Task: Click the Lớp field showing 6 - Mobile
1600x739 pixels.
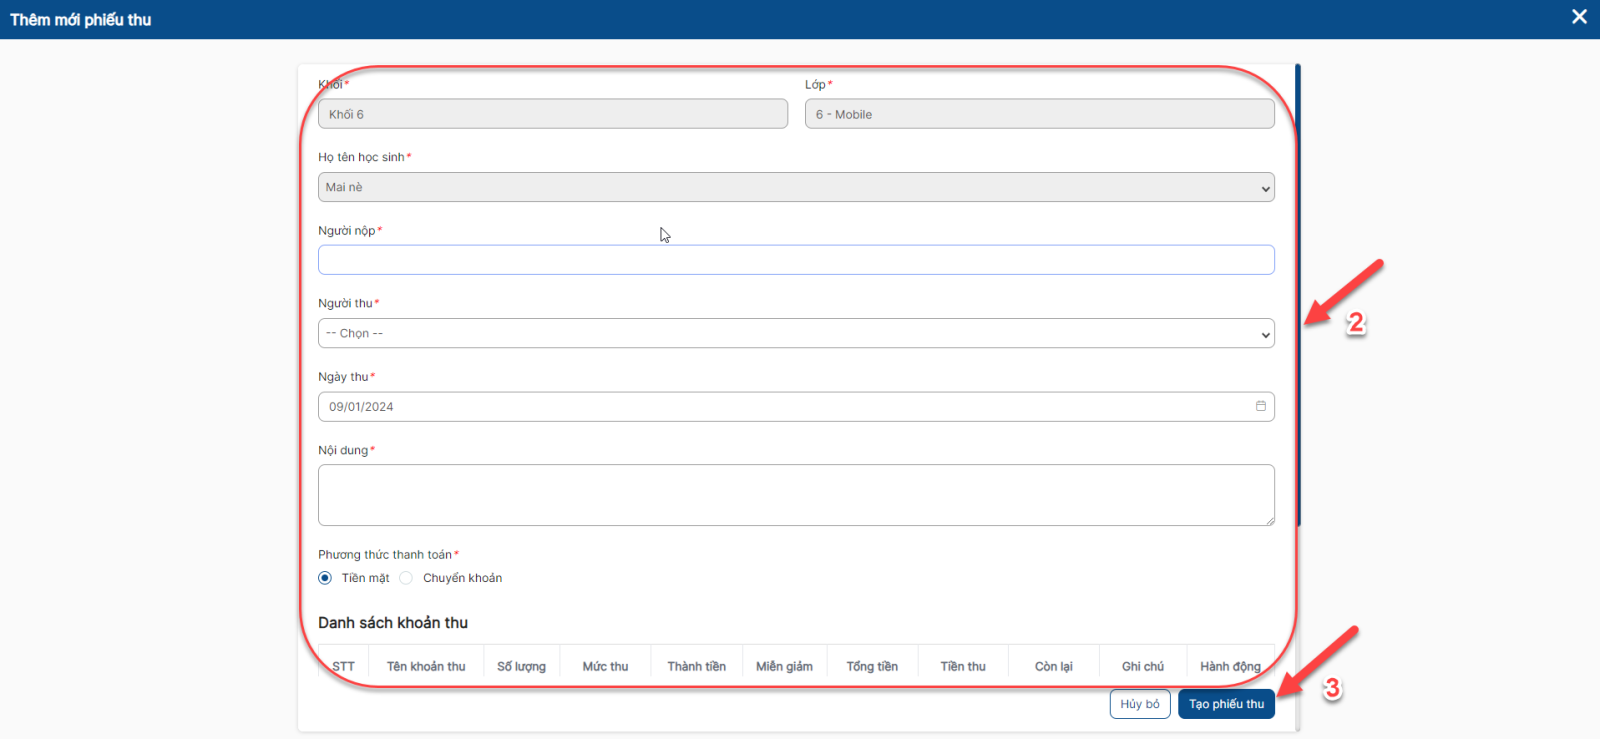Action: click(x=1040, y=114)
